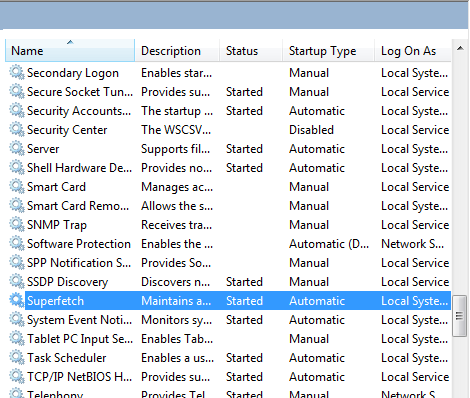The height and width of the screenshot is (398, 470).
Task: Select the System Event Noti... service name
Action: [79, 320]
